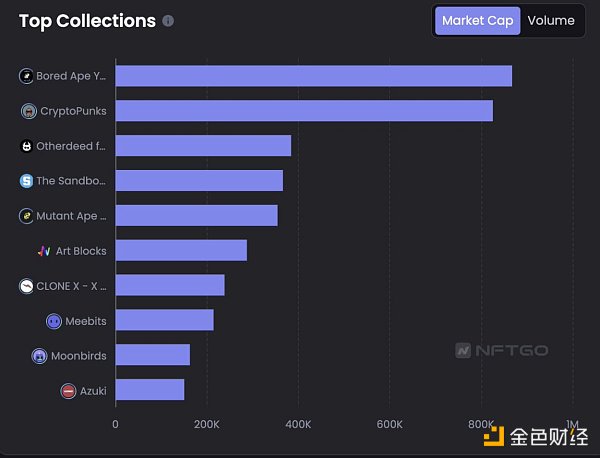Click the Art Blocks collection icon
This screenshot has height=458, width=600.
tap(44, 251)
